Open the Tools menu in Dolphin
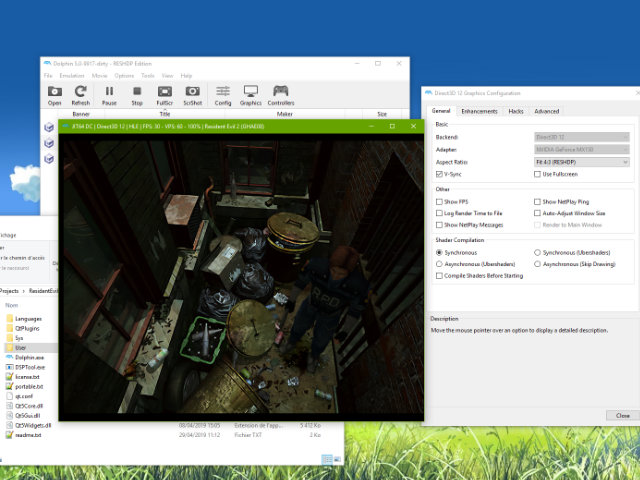The height and width of the screenshot is (480, 640). pyautogui.click(x=148, y=76)
